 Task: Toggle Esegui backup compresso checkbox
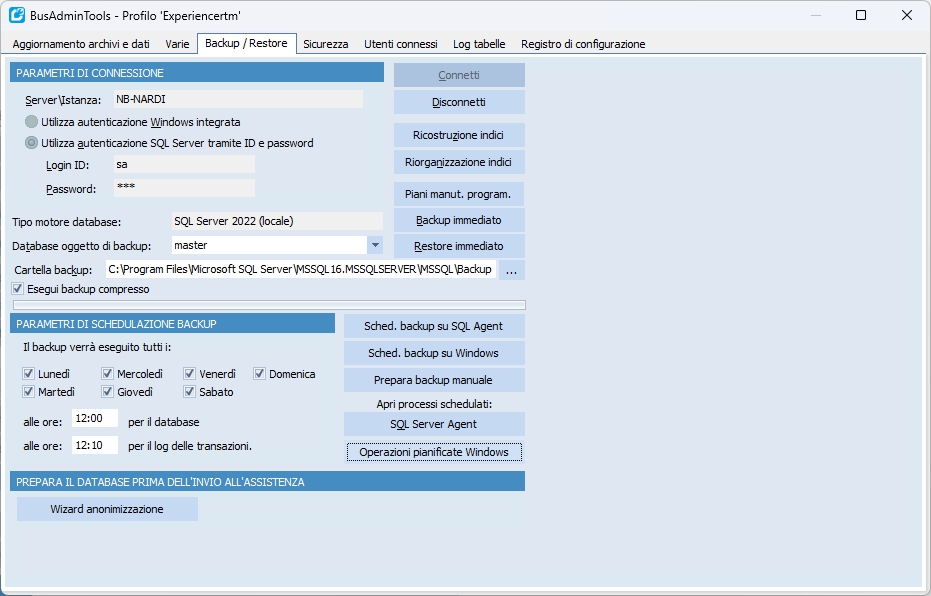(x=17, y=289)
